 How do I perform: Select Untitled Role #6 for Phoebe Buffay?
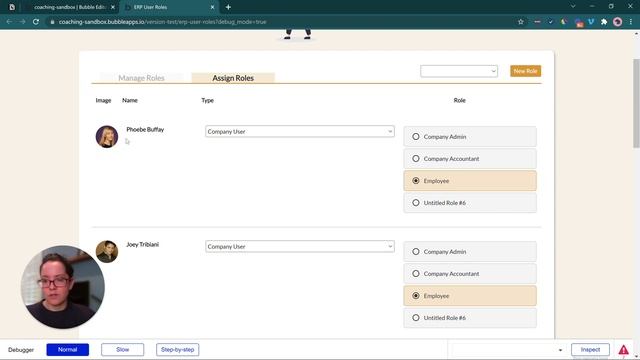pos(470,203)
